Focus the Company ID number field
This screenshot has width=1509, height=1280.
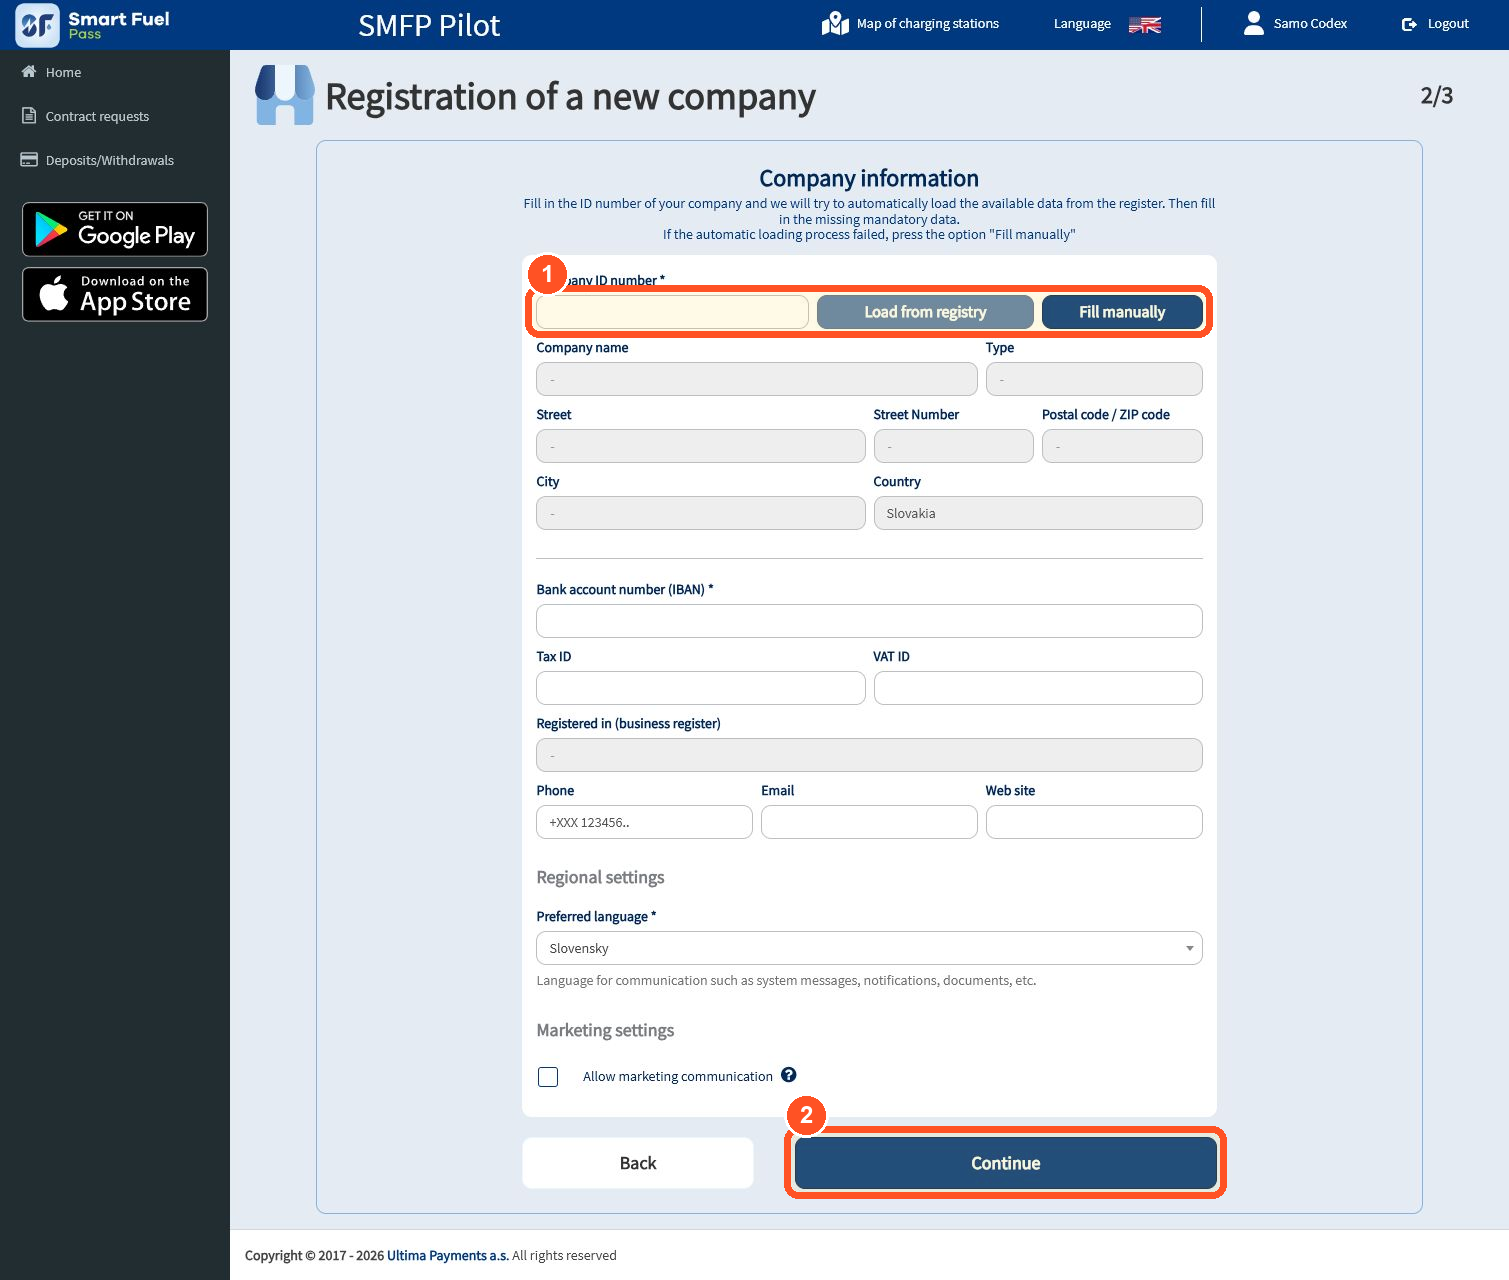click(x=672, y=312)
